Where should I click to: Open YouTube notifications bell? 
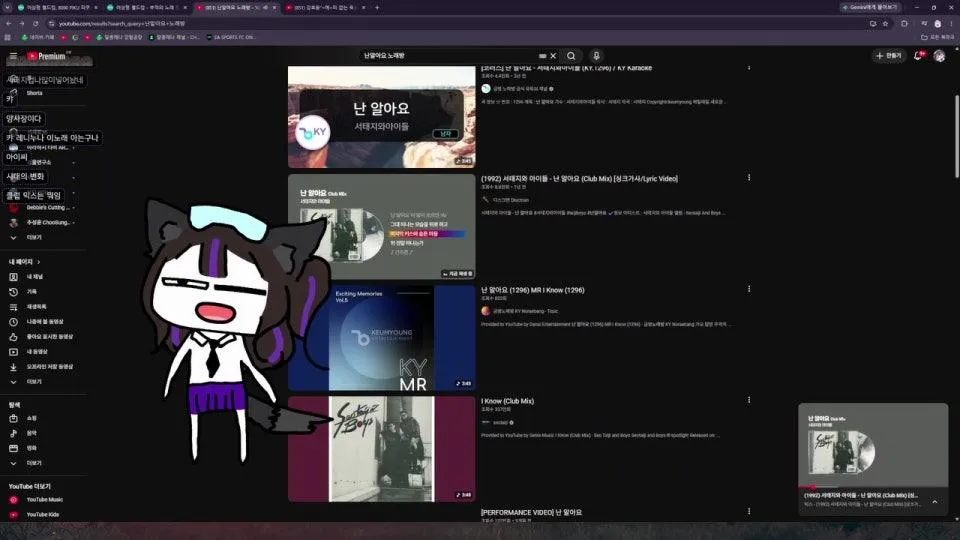918,56
